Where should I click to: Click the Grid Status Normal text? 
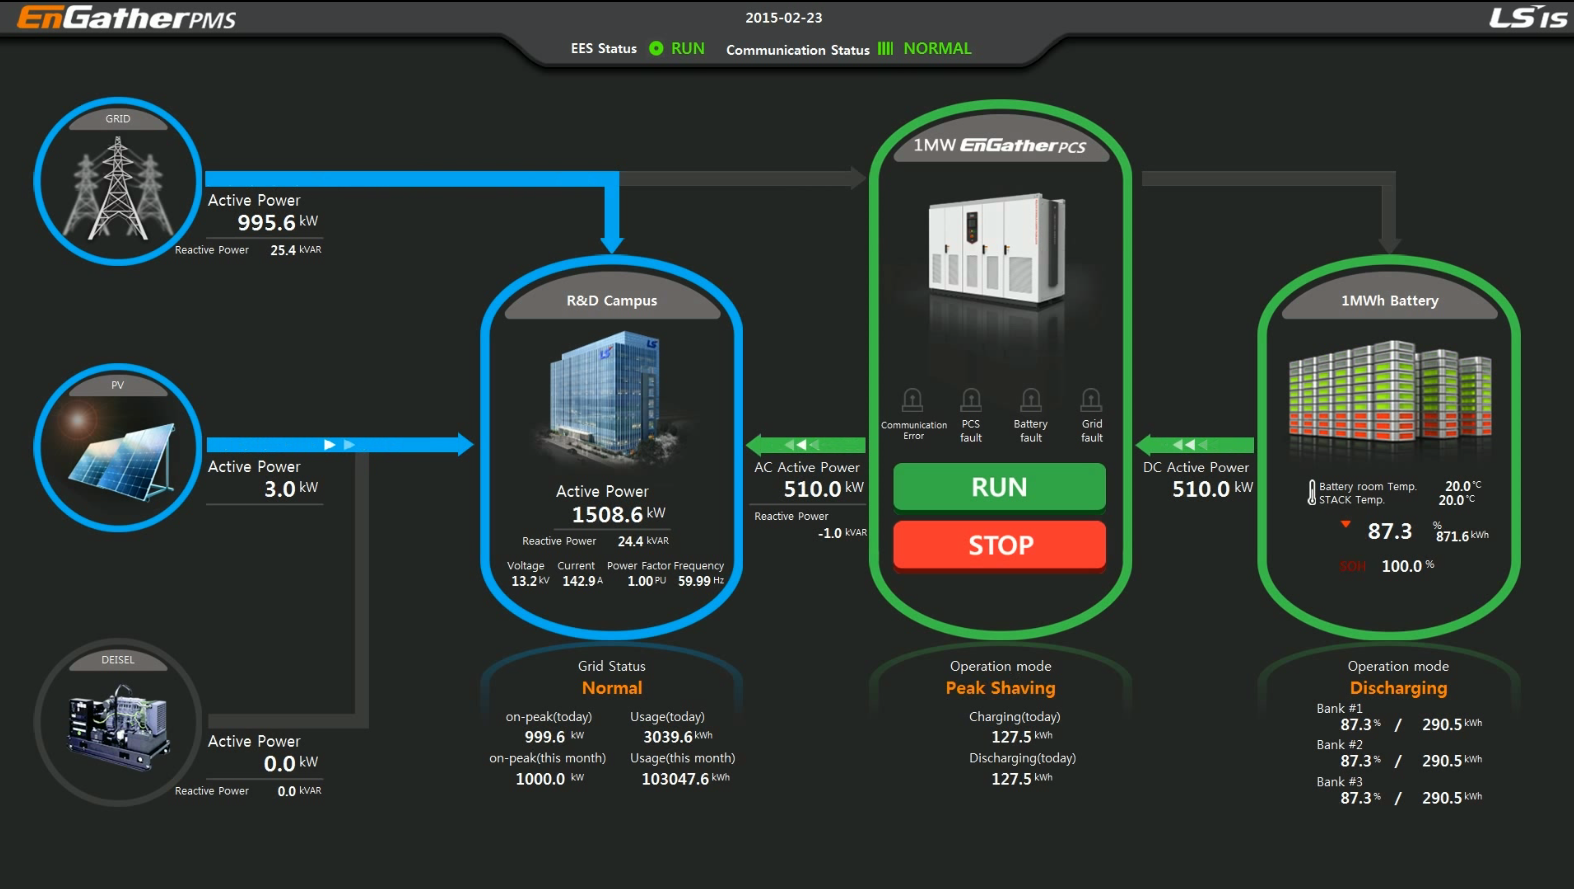[612, 688]
